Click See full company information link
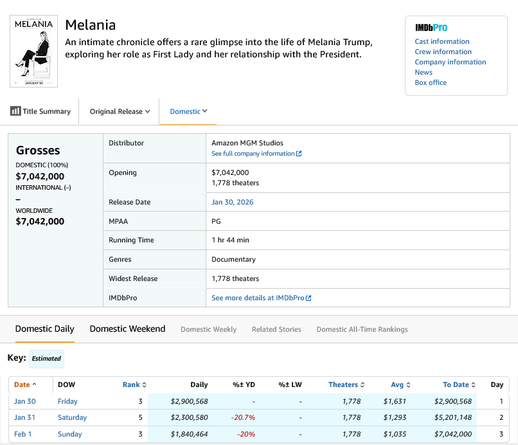 click(253, 154)
